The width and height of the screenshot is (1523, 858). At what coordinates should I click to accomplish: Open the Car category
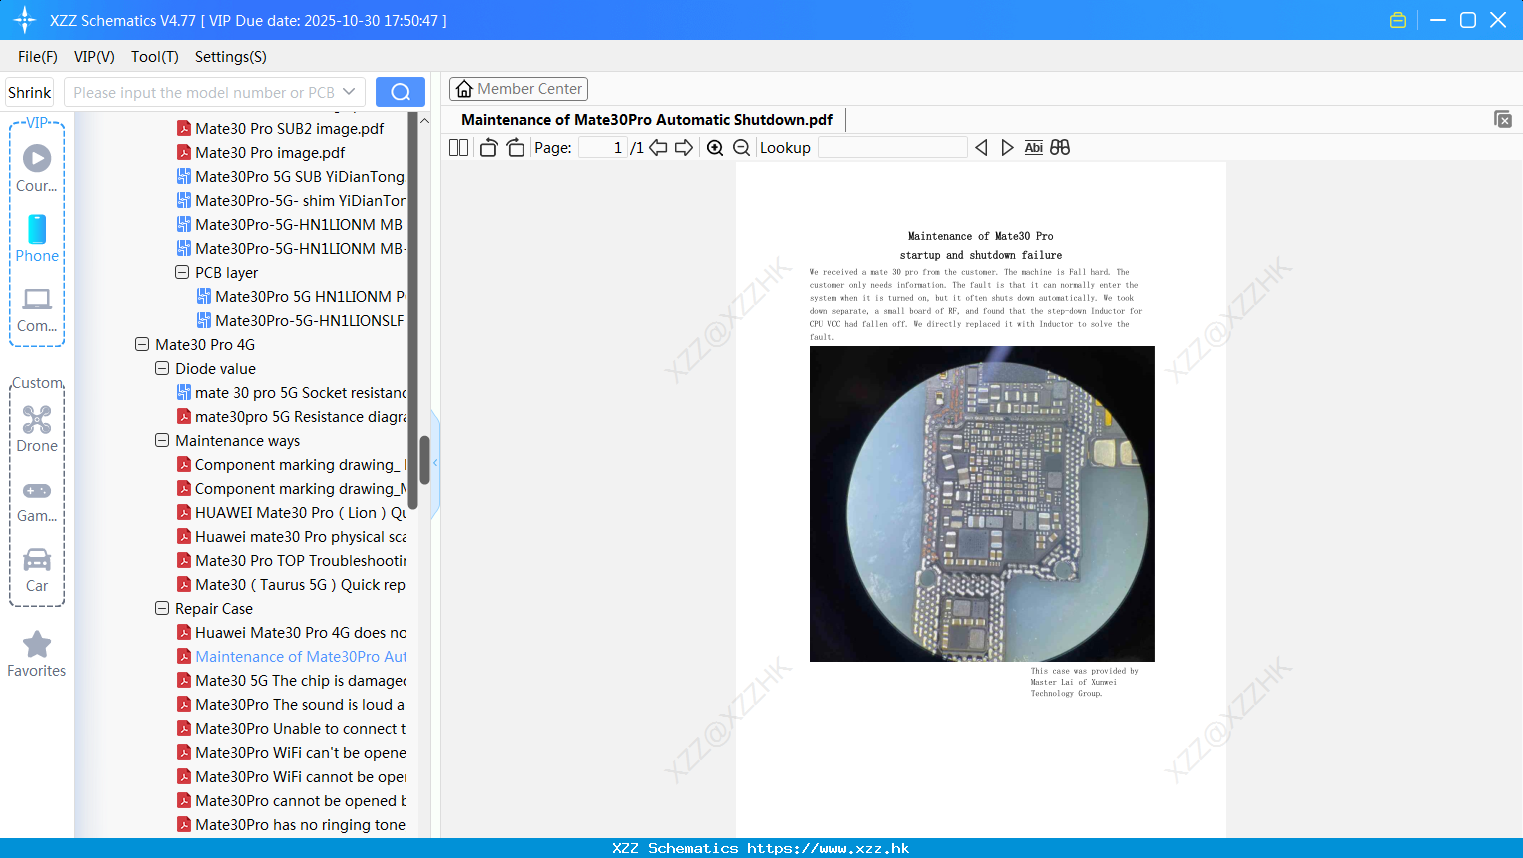click(x=37, y=559)
